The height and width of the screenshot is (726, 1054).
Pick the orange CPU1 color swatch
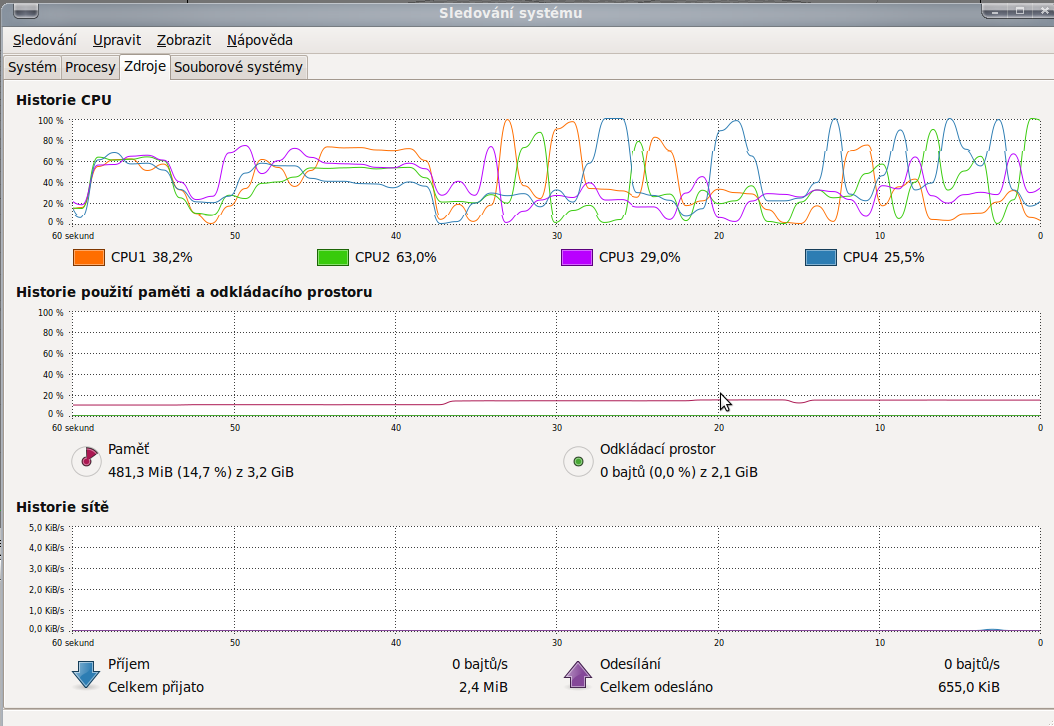[x=89, y=257]
